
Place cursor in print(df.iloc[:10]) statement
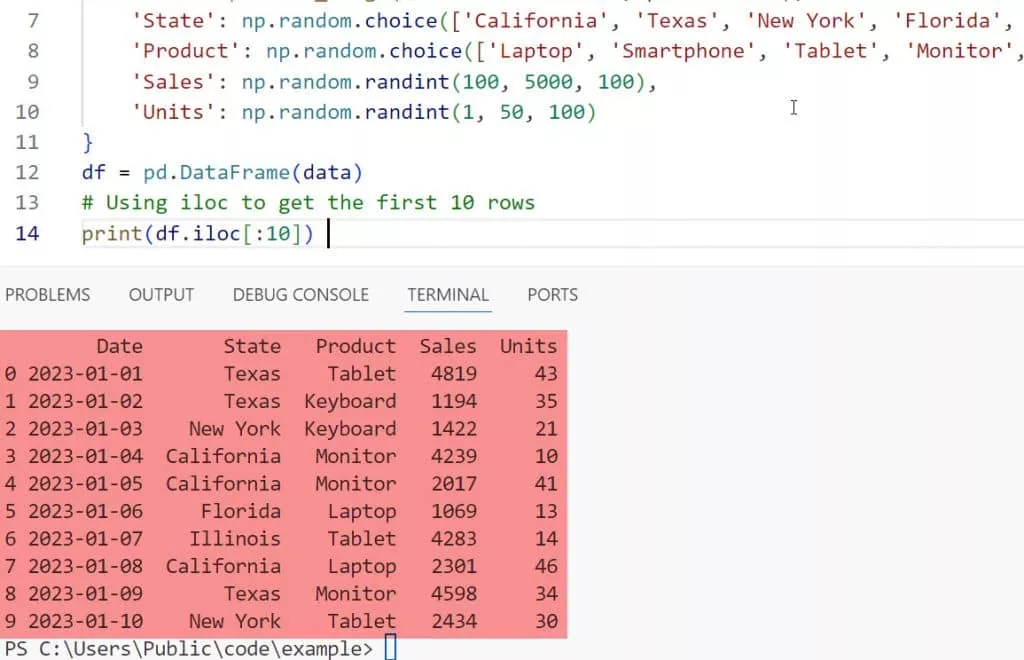tap(198, 234)
